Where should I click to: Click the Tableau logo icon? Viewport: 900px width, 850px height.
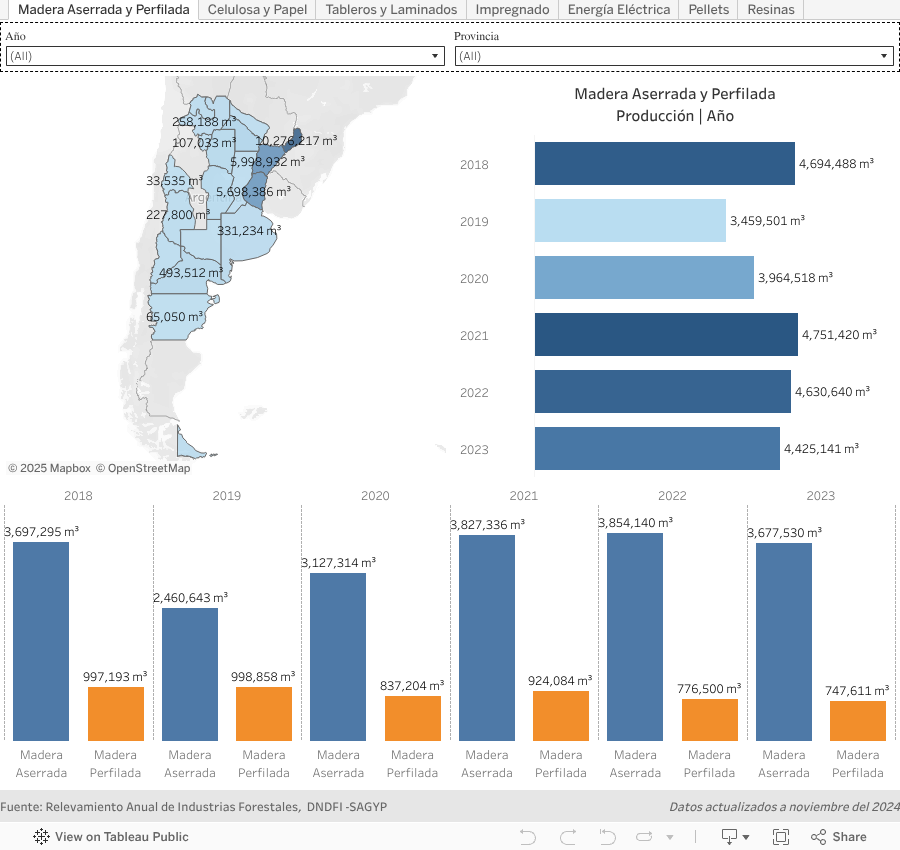42,837
